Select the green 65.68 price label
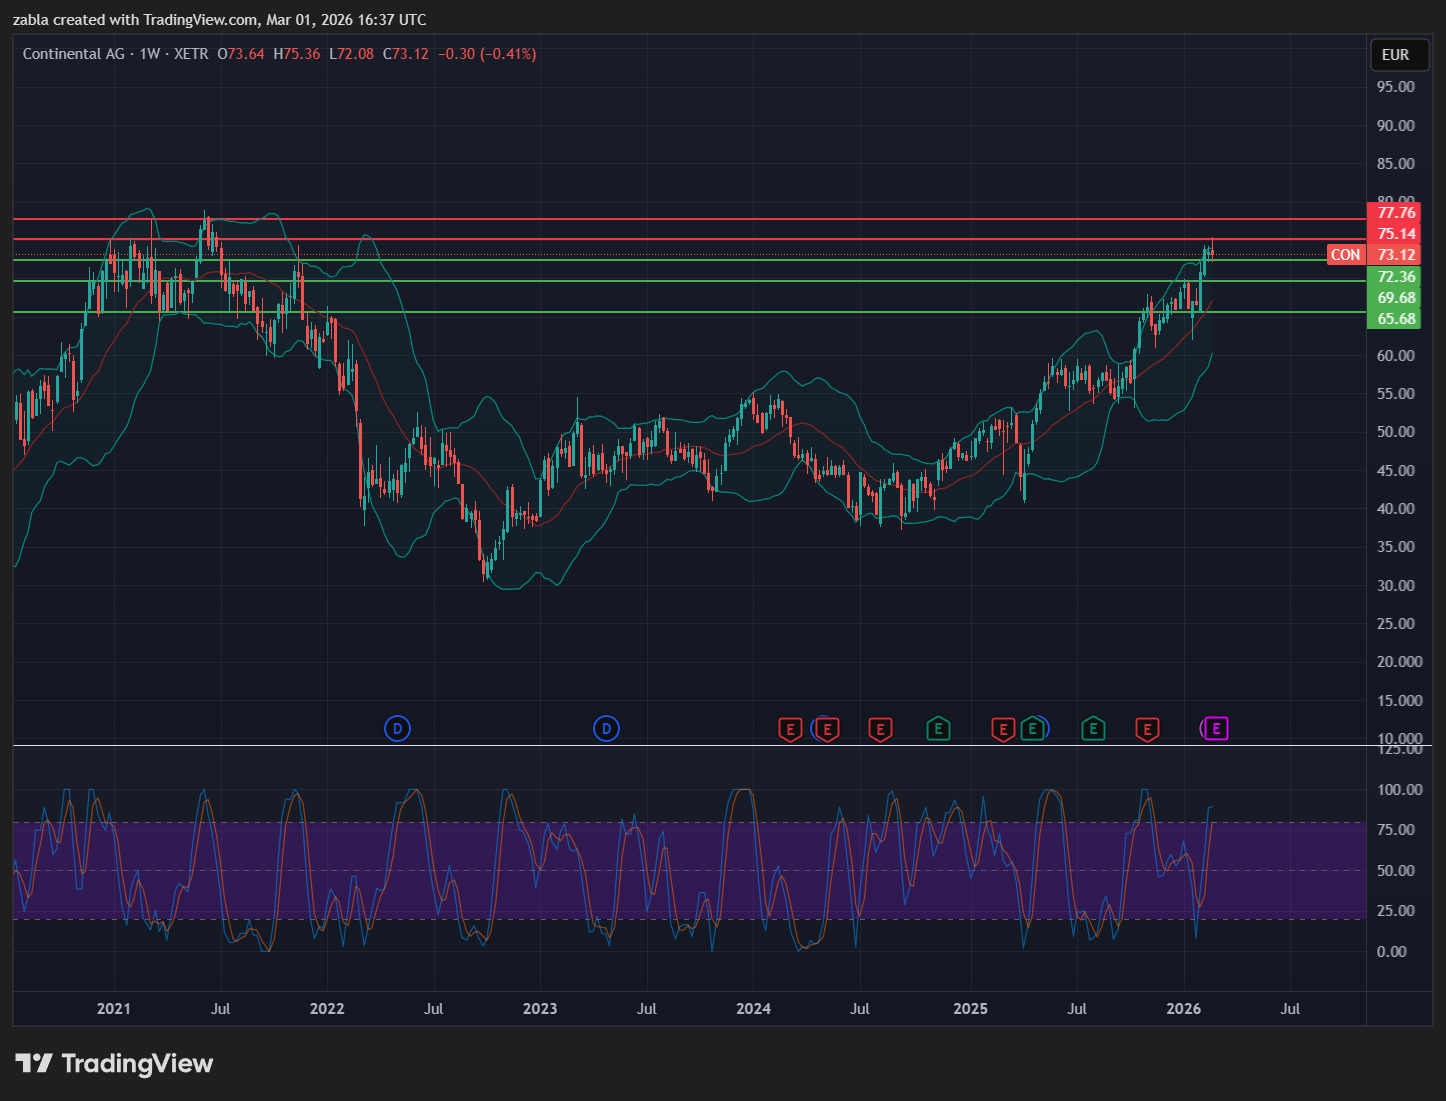This screenshot has width=1446, height=1101. [x=1395, y=319]
